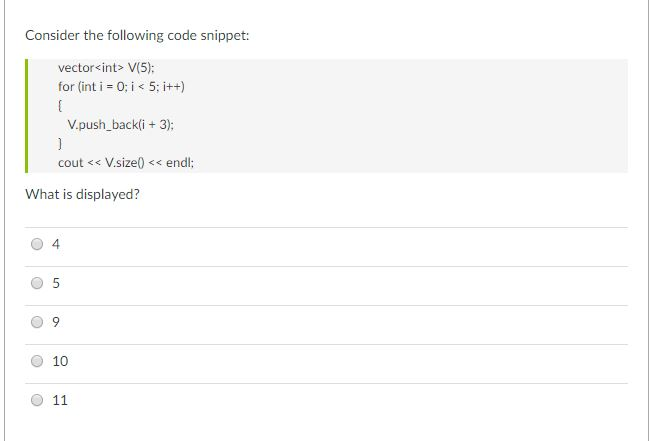This screenshot has height=441, width=649.
Task: Click the for loop header code line
Action: click(x=121, y=87)
